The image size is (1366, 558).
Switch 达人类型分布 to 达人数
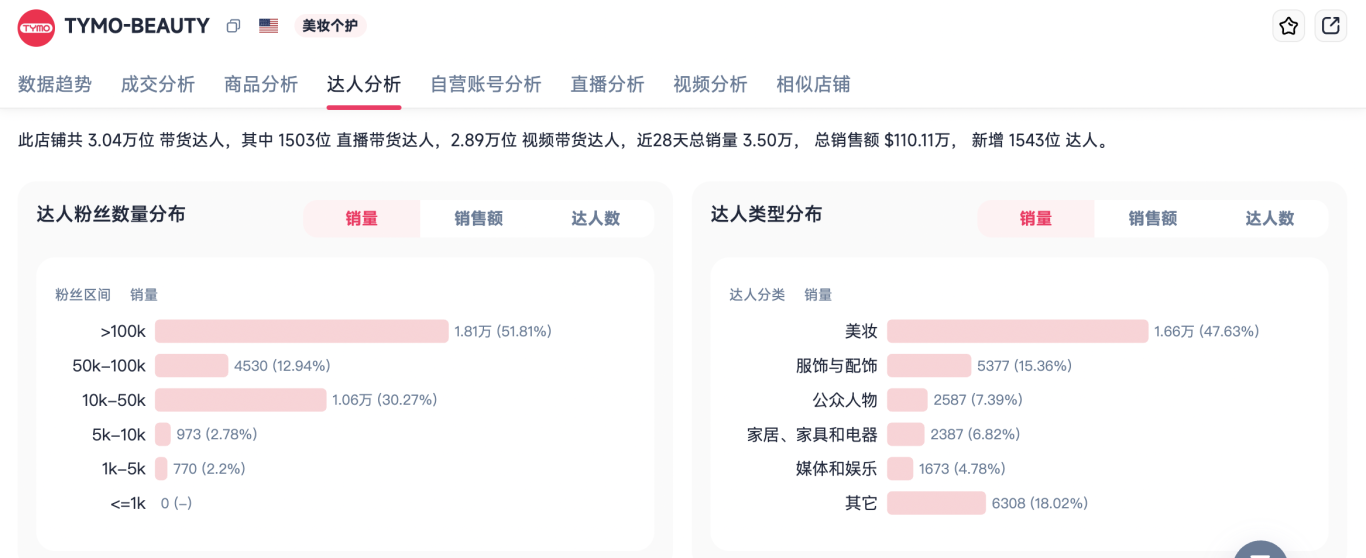(x=1269, y=218)
